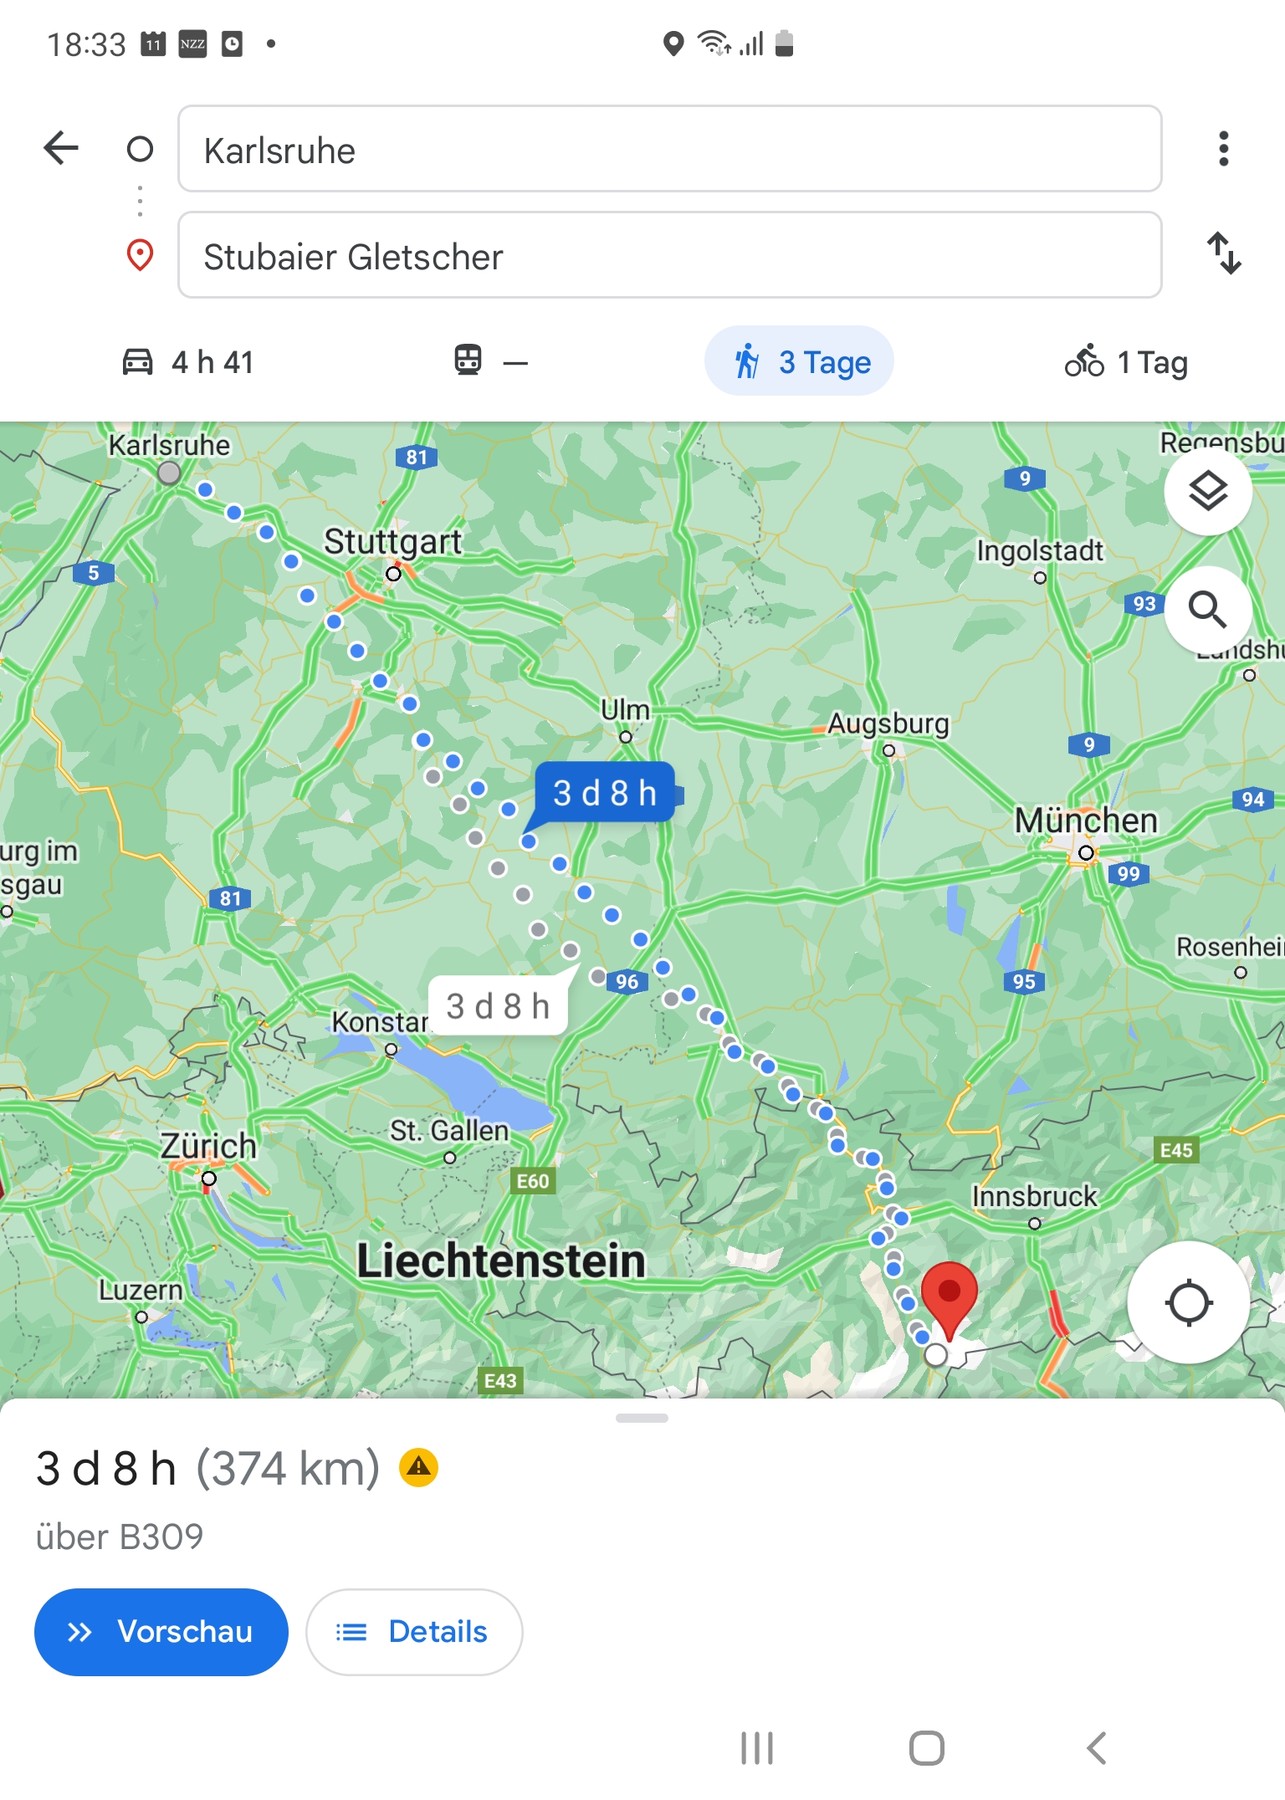Swap start and destination with arrows icon
The height and width of the screenshot is (1800, 1285).
click(x=1223, y=253)
